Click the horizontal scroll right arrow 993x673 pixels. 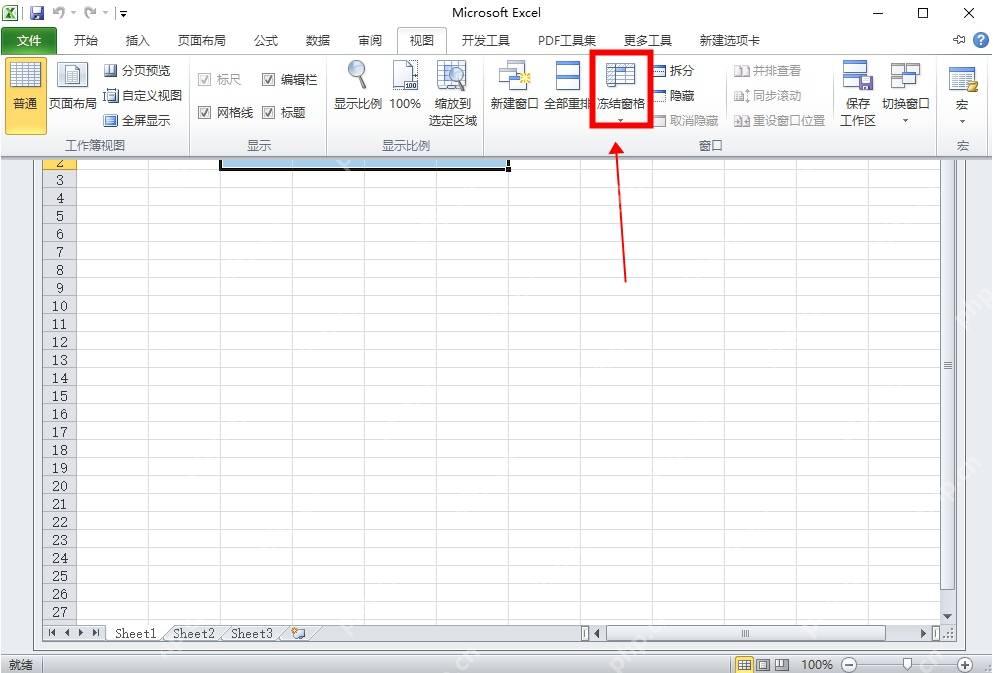(923, 633)
